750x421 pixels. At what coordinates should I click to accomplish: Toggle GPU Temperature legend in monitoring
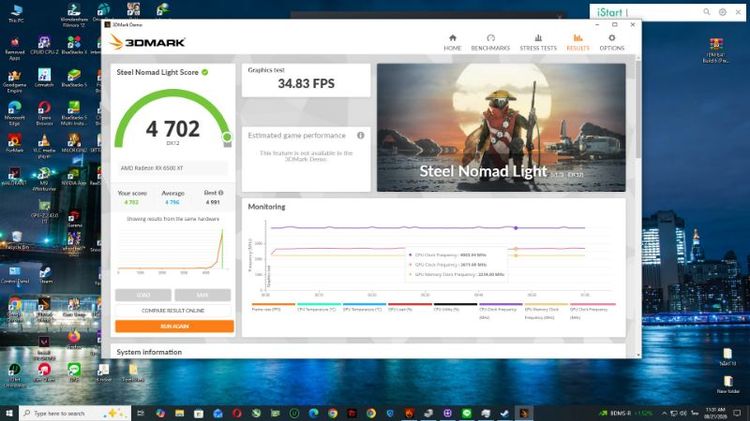[364, 307]
